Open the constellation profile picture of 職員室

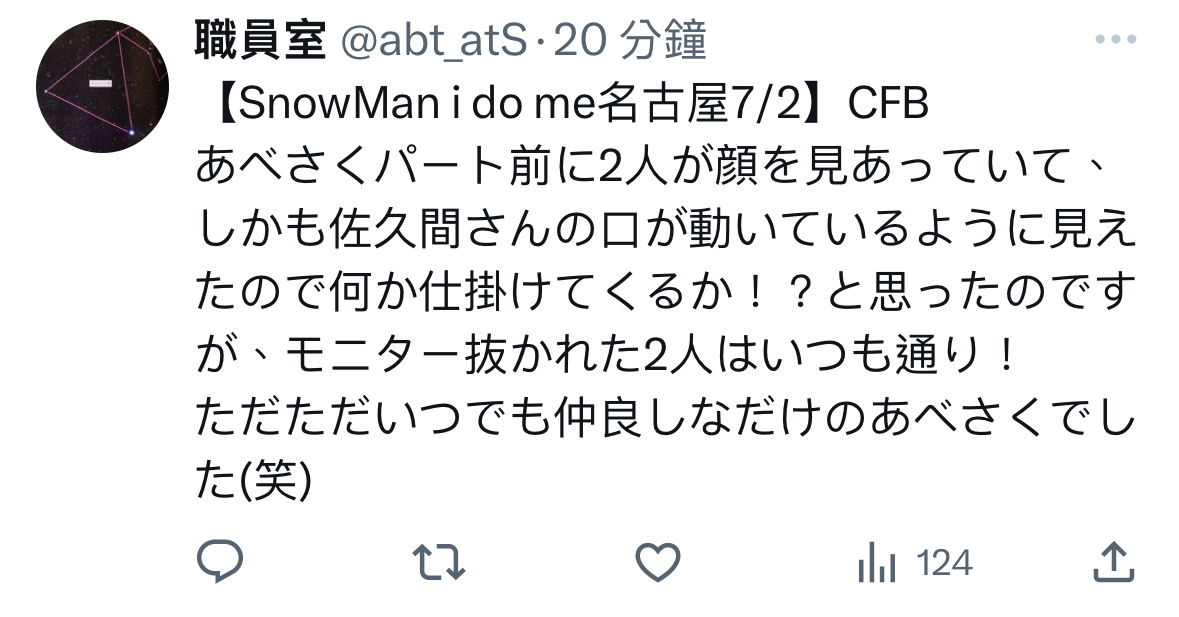[x=102, y=86]
